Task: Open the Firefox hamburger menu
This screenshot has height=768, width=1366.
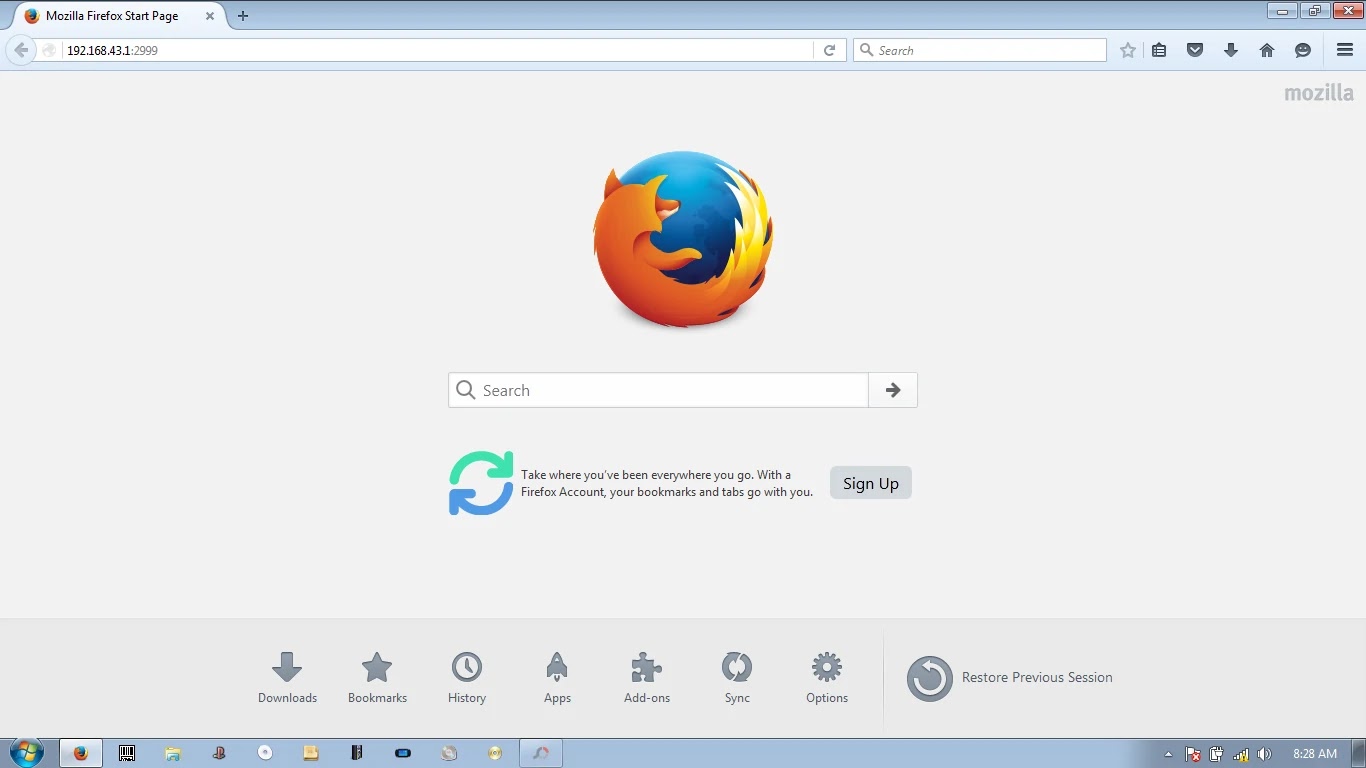Action: (x=1345, y=50)
